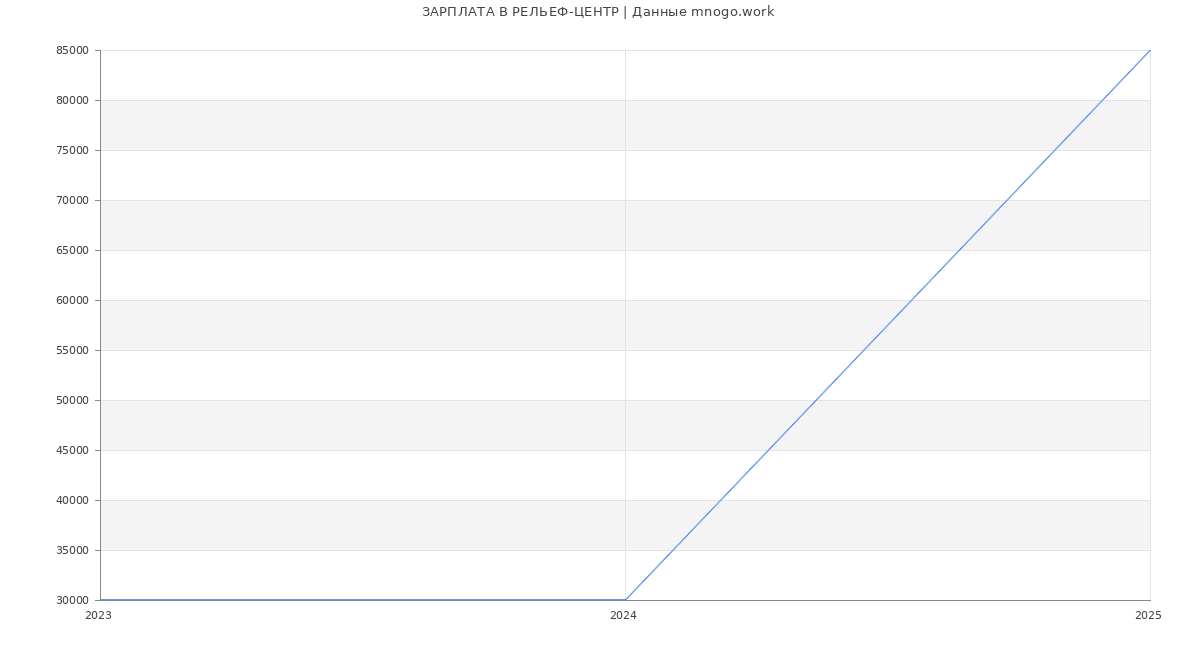The width and height of the screenshot is (1200, 650).
Task: Click the flat line midway between 2023 and 2024
Action: [x=362, y=600]
